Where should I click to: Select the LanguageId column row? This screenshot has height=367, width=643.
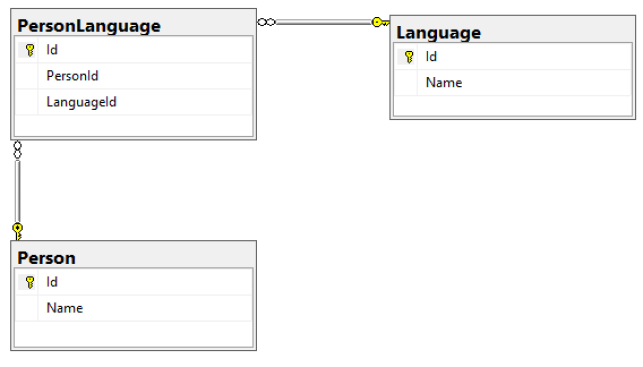(x=134, y=102)
